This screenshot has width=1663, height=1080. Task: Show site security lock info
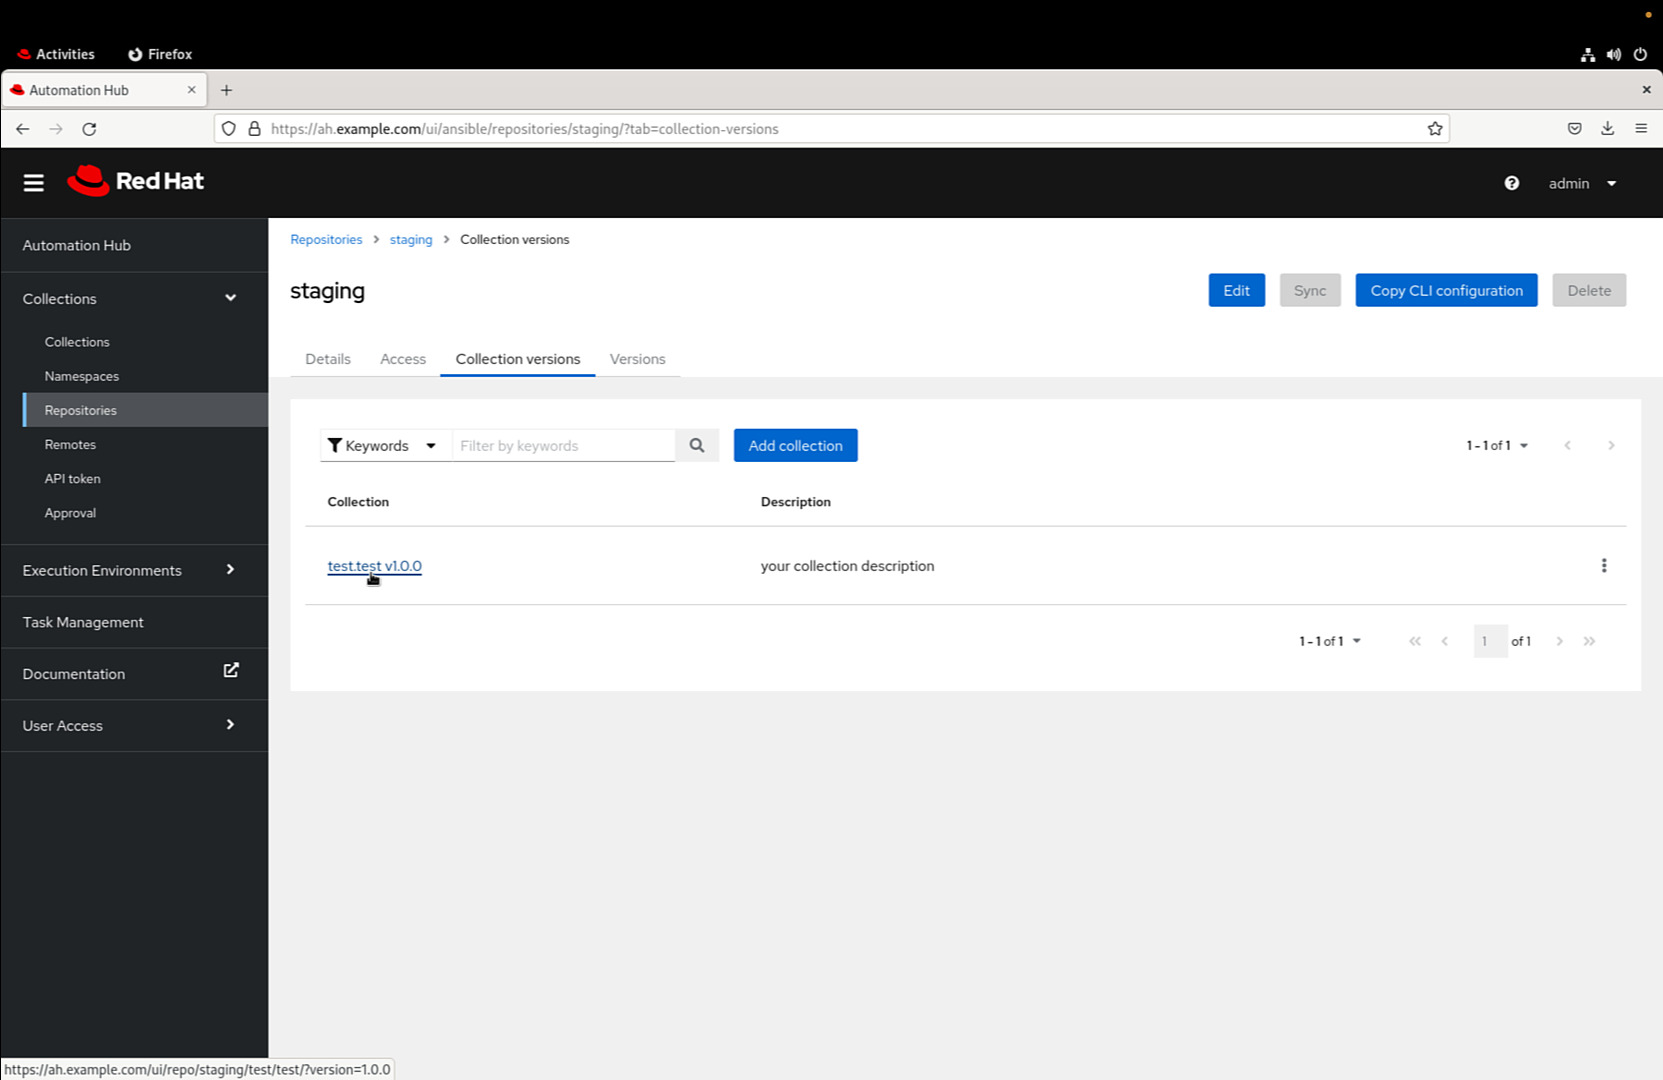coord(254,129)
